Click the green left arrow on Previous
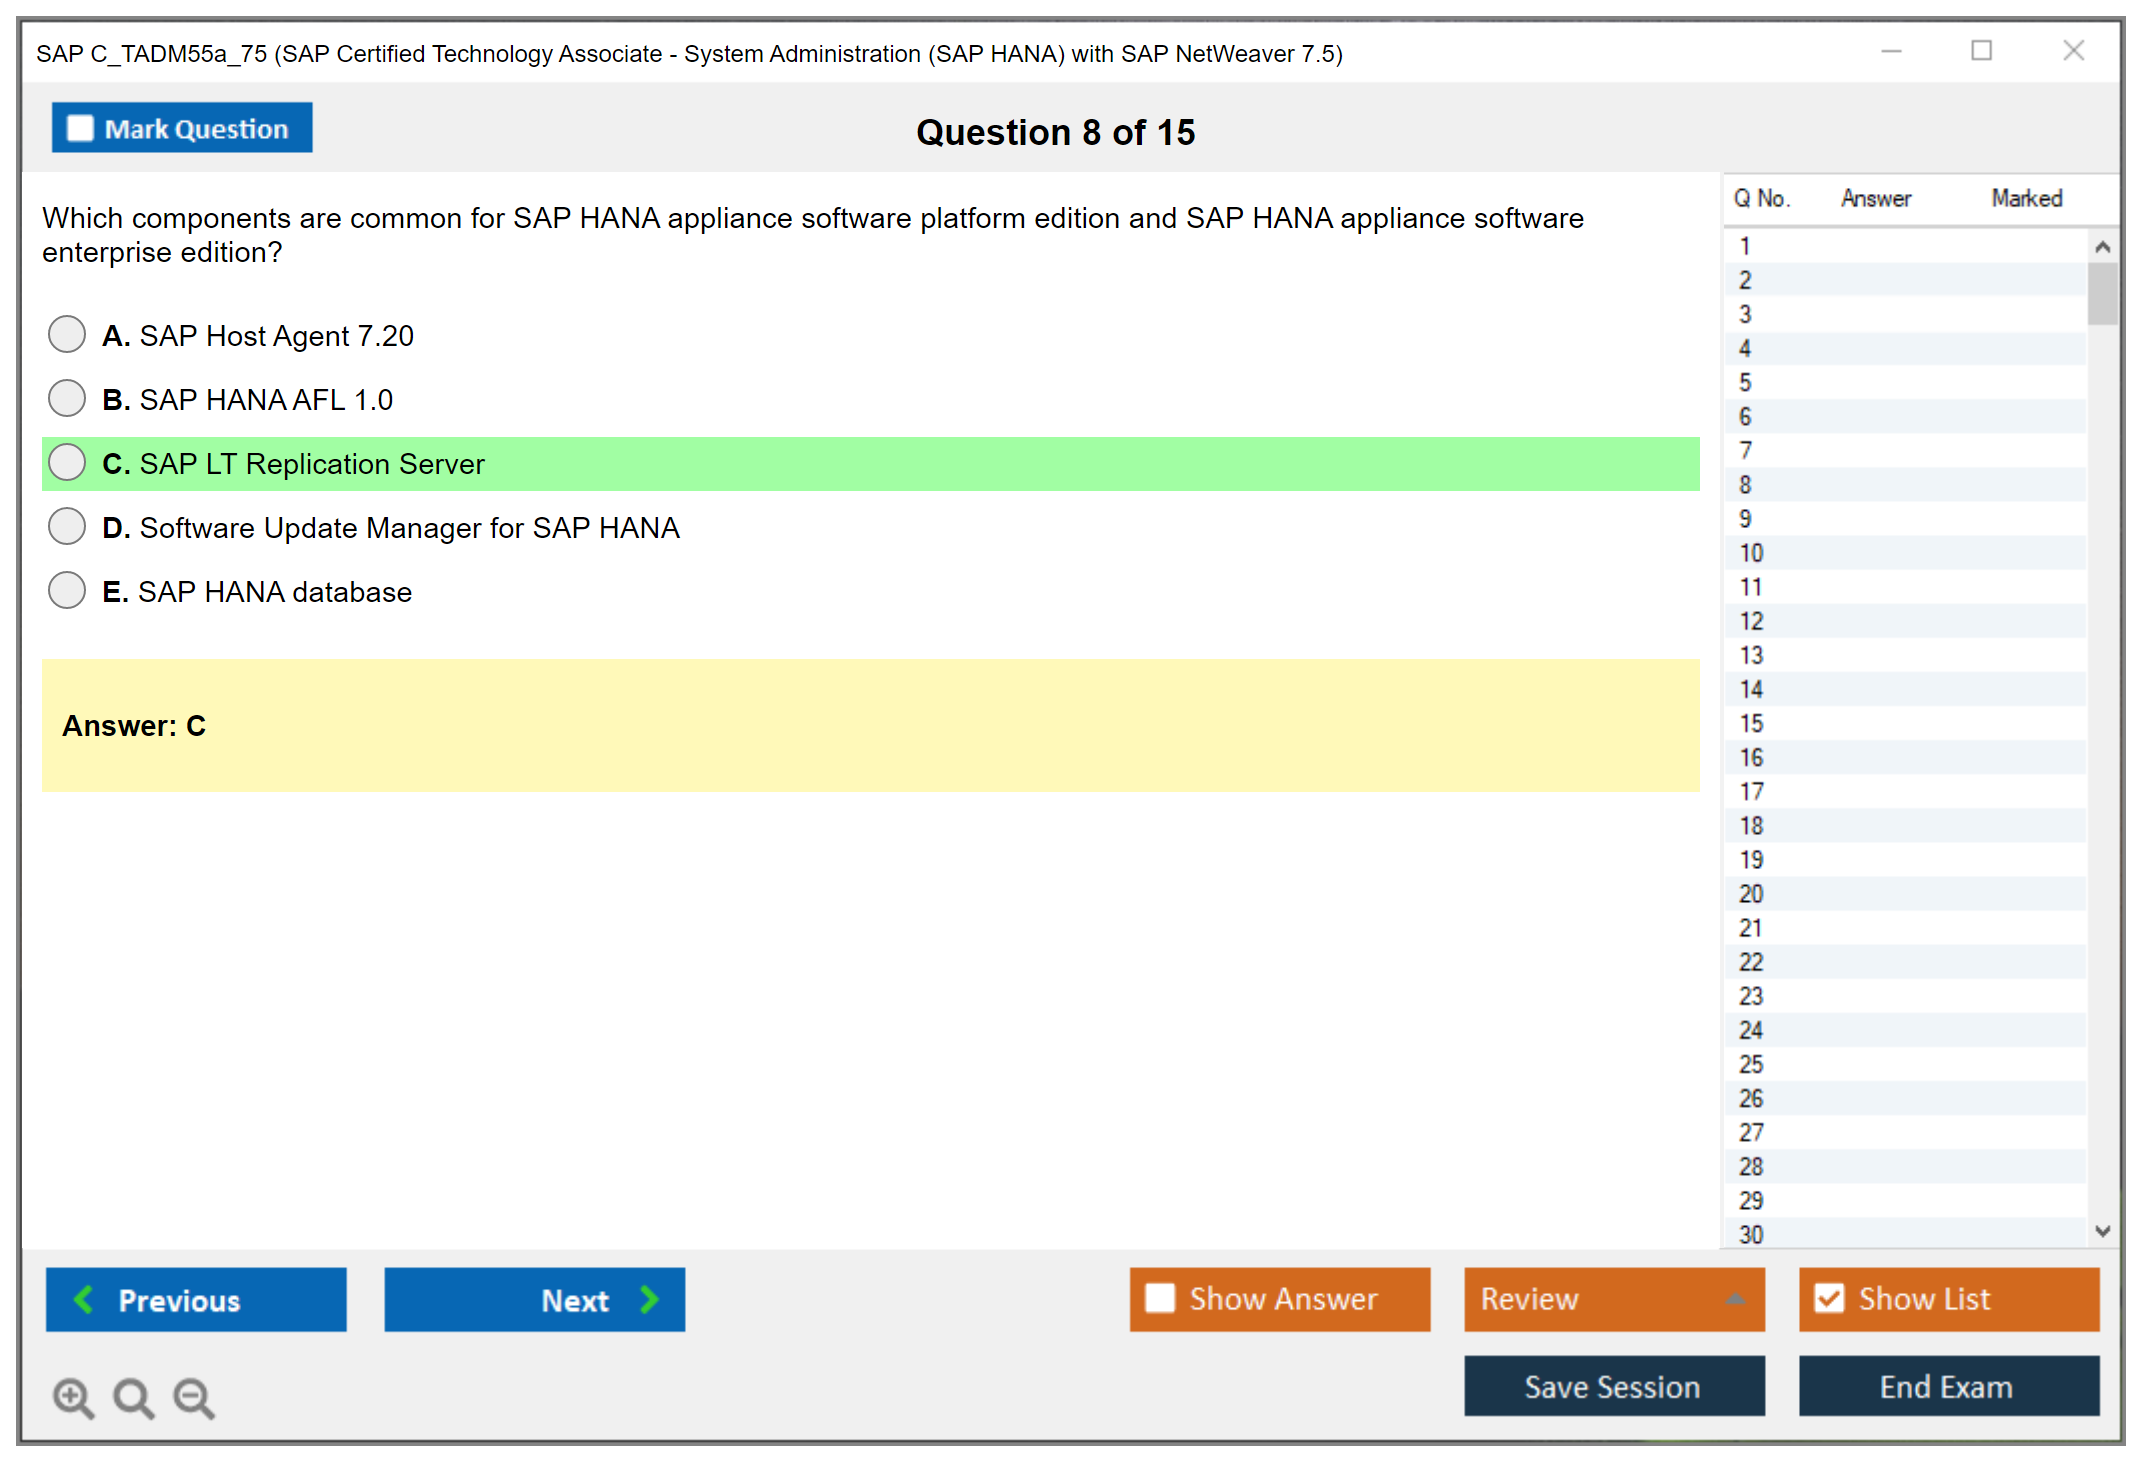The height and width of the screenshot is (1470, 2150). point(84,1299)
